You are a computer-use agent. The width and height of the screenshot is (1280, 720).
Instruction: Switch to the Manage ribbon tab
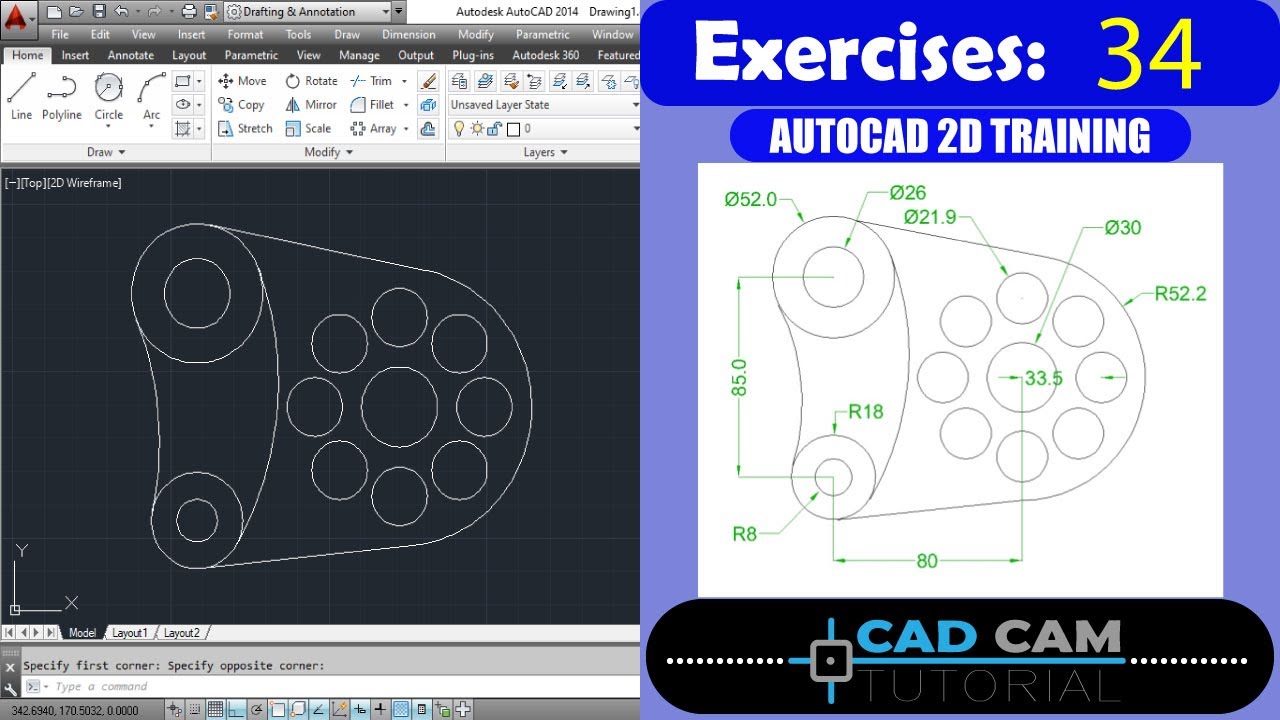coord(359,55)
